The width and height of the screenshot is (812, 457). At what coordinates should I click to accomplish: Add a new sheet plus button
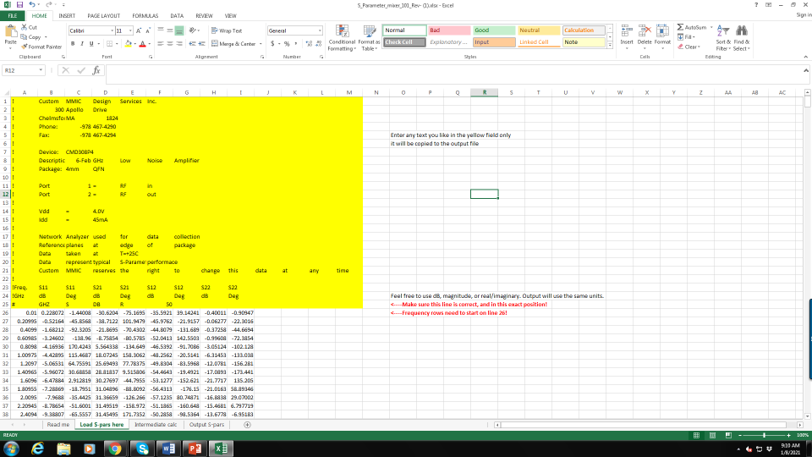(247, 424)
